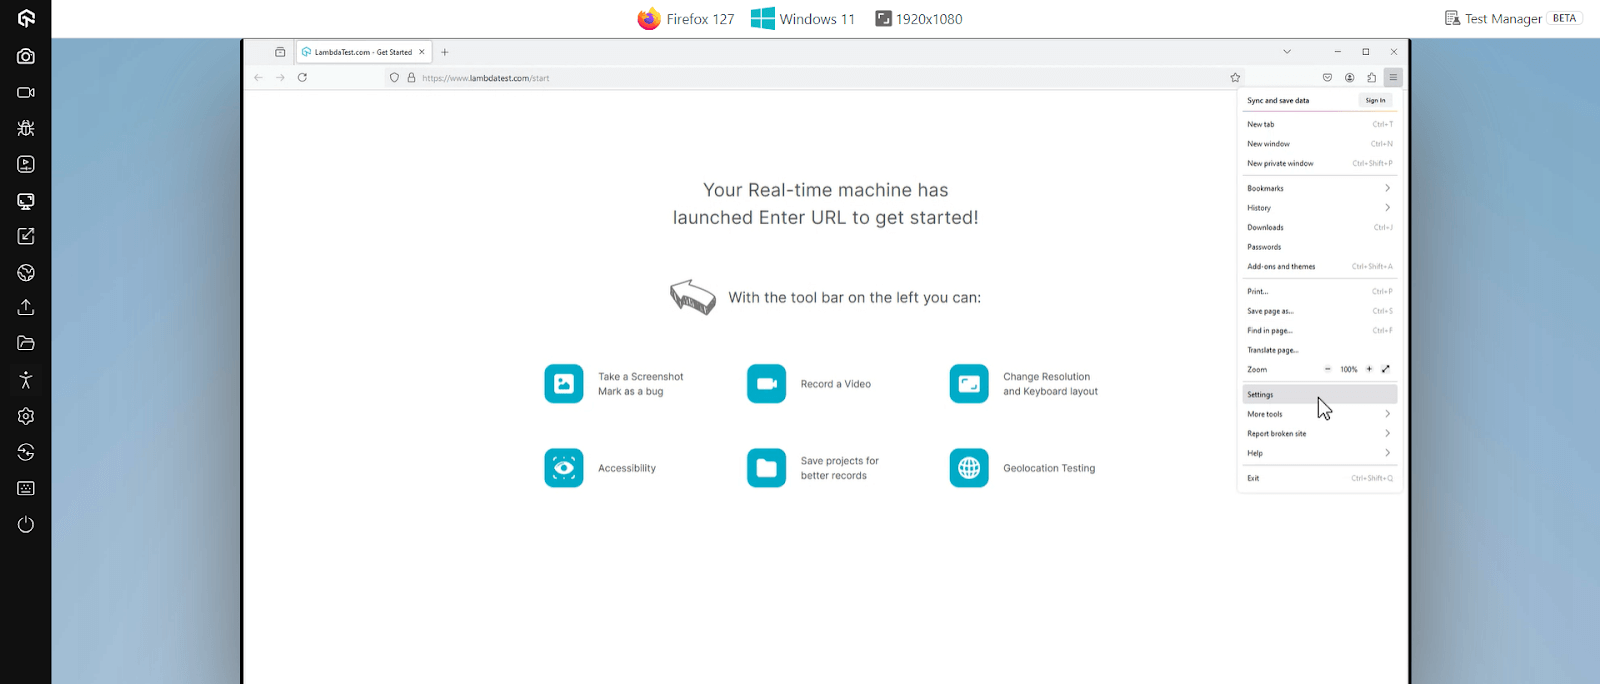Click the site padlock icon in the URL bar
Image resolution: width=1600 pixels, height=684 pixels.
(411, 77)
